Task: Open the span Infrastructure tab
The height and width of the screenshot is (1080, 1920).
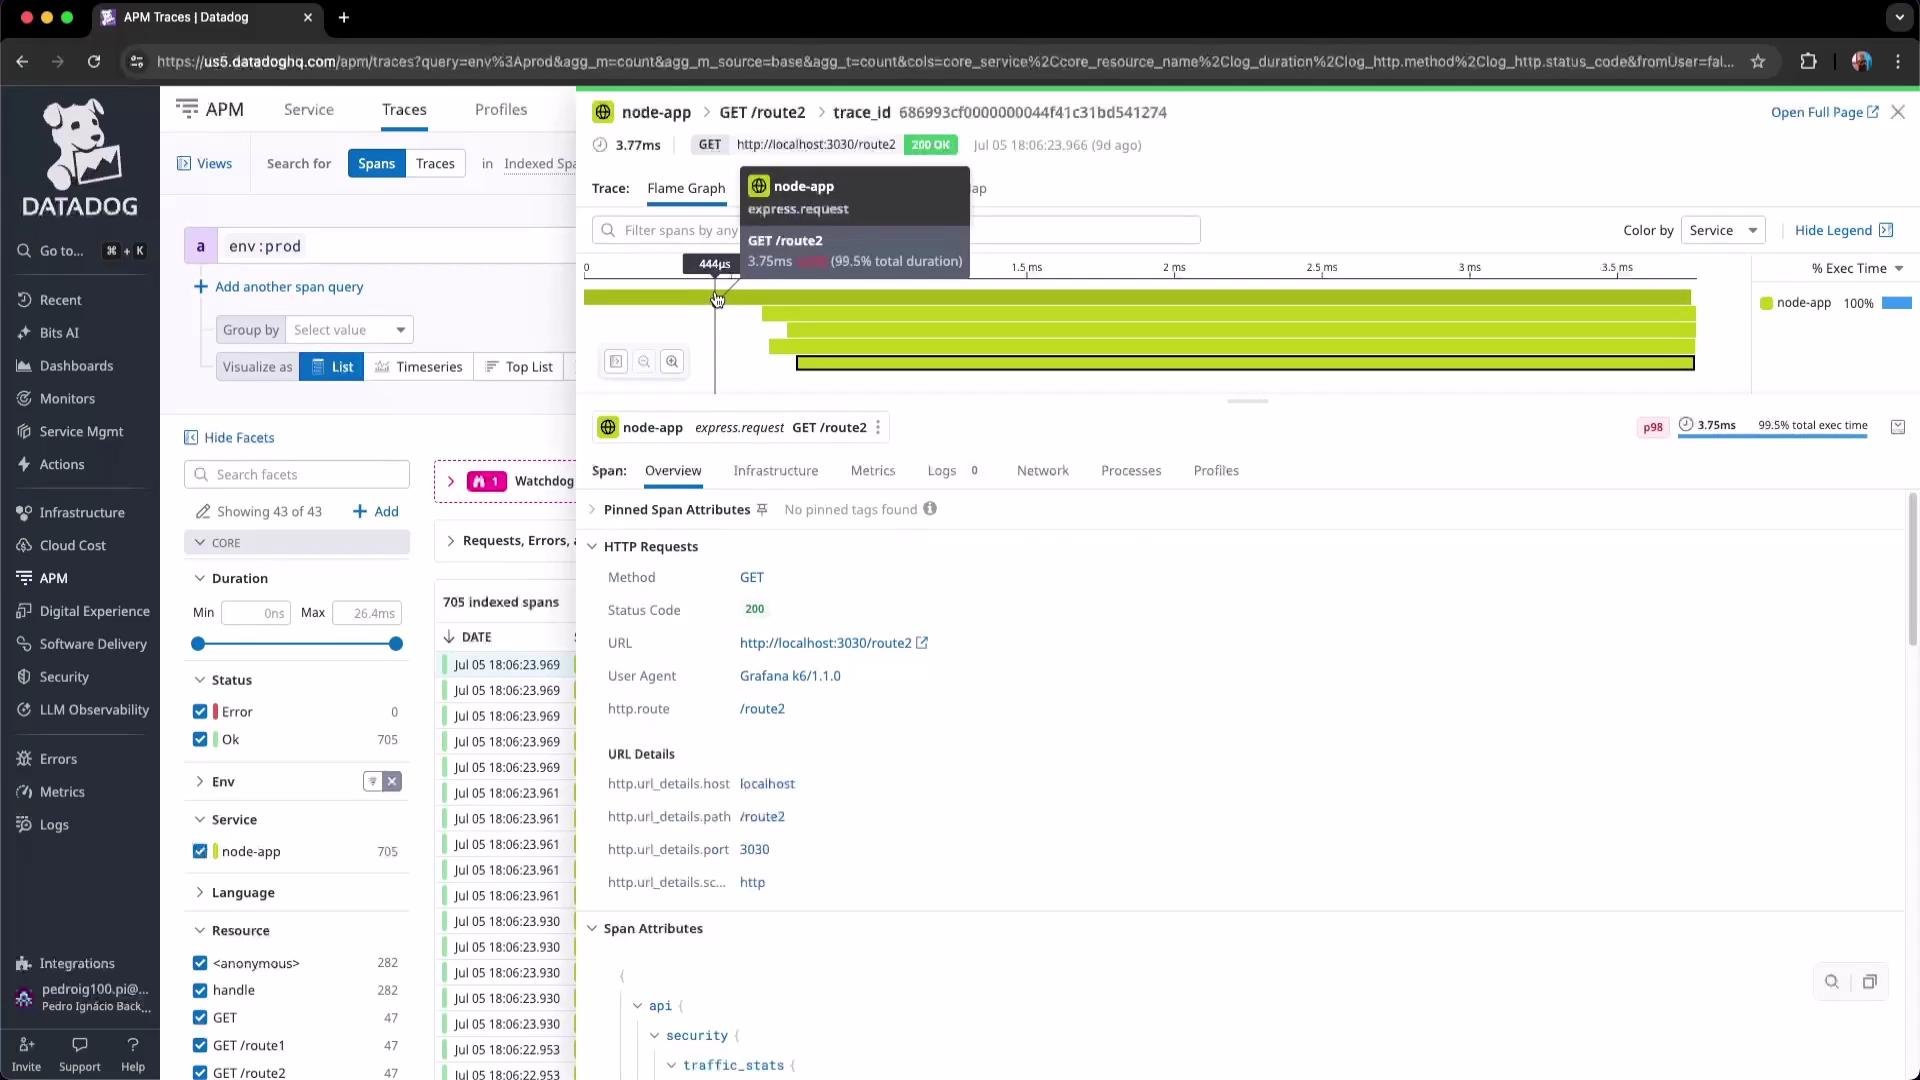Action: pyautogui.click(x=776, y=471)
